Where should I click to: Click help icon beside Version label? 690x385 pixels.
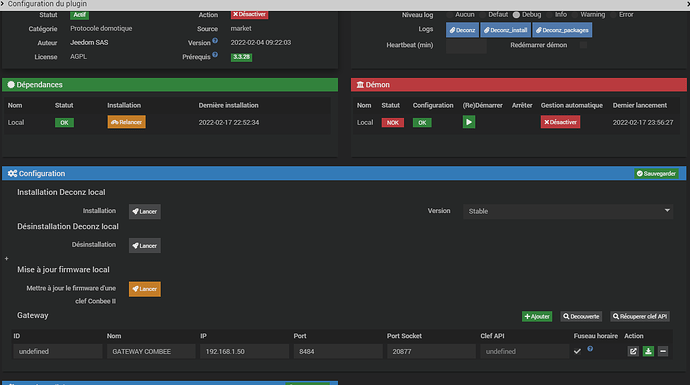point(215,40)
